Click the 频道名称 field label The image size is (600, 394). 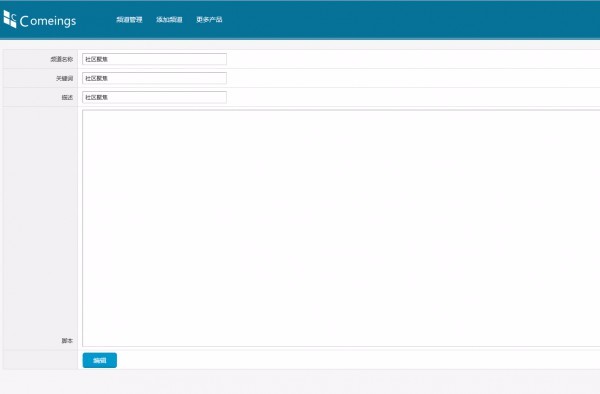tap(62, 59)
